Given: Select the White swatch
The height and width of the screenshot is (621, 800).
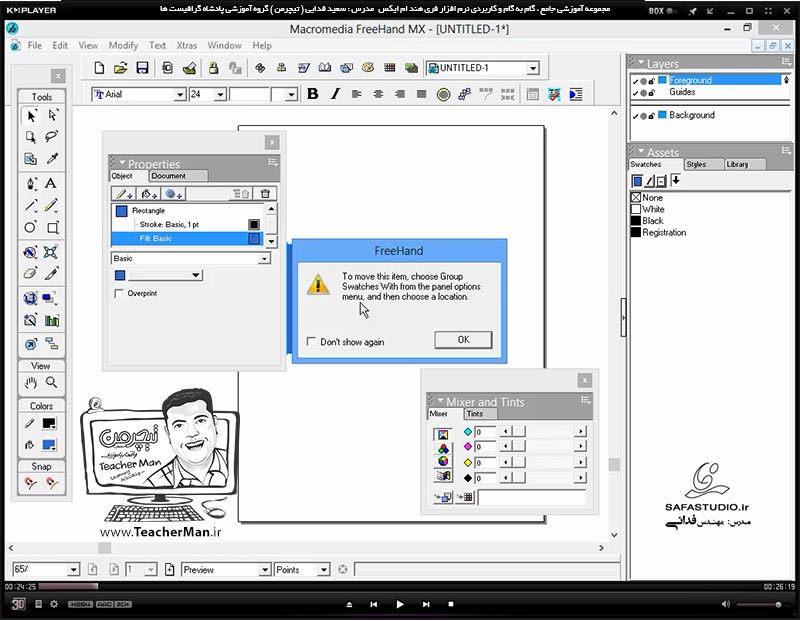Looking at the screenshot, I should pos(647,209).
